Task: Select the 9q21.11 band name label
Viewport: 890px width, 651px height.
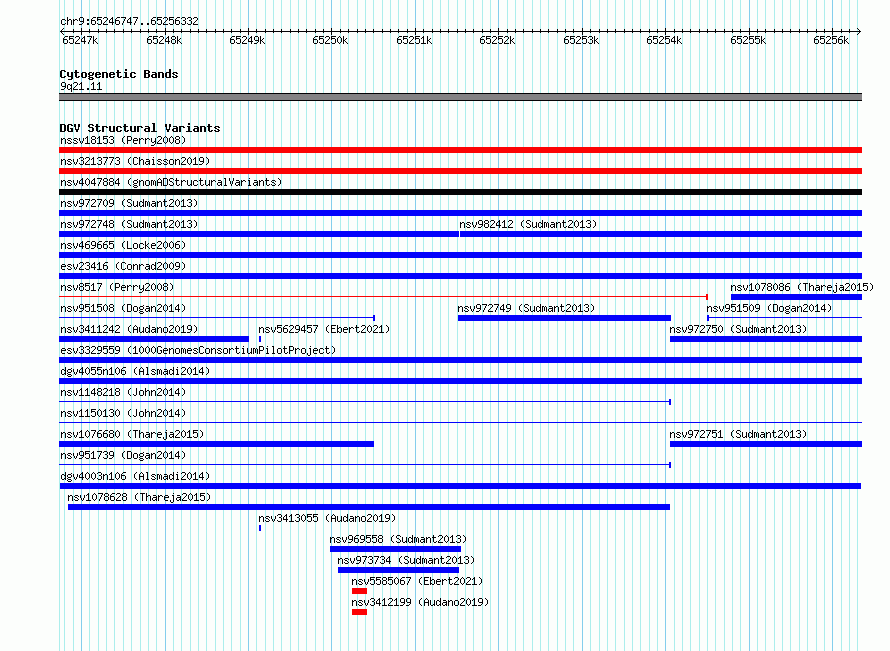Action: click(x=81, y=86)
